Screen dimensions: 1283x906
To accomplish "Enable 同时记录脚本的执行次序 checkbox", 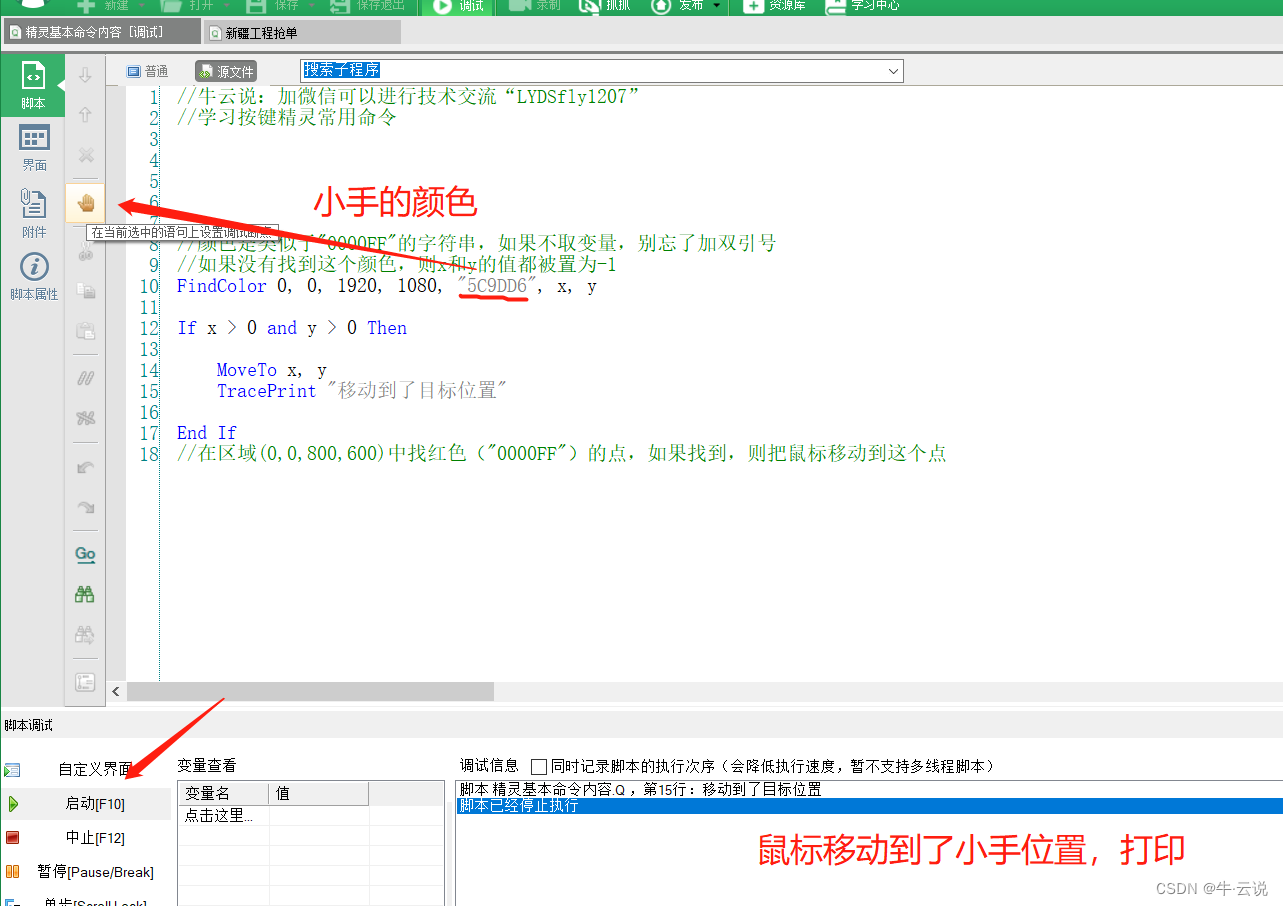I will (539, 767).
